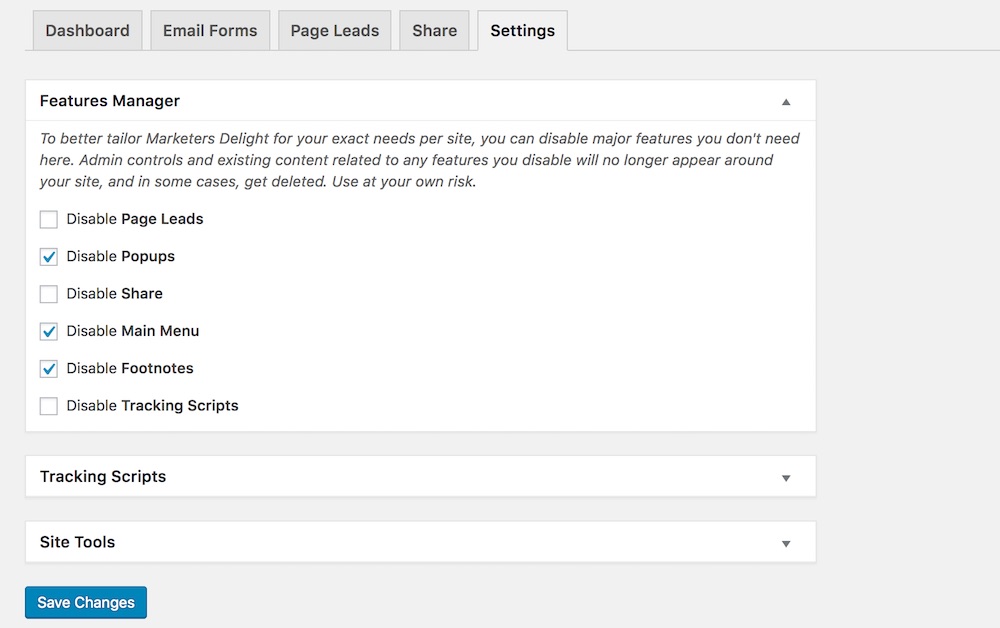The height and width of the screenshot is (628, 1000).
Task: Expand the Tracking Scripts panel arrow
Action: [786, 478]
